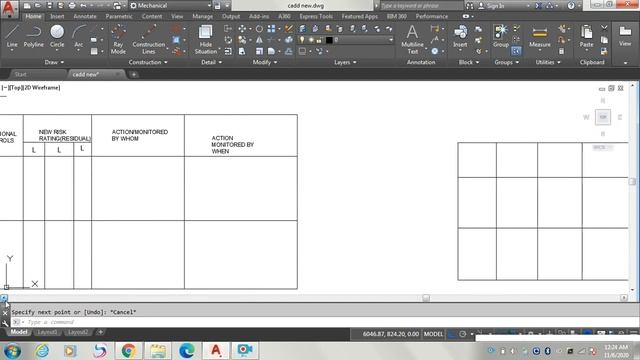Click the Windows Start button

pos(12,351)
